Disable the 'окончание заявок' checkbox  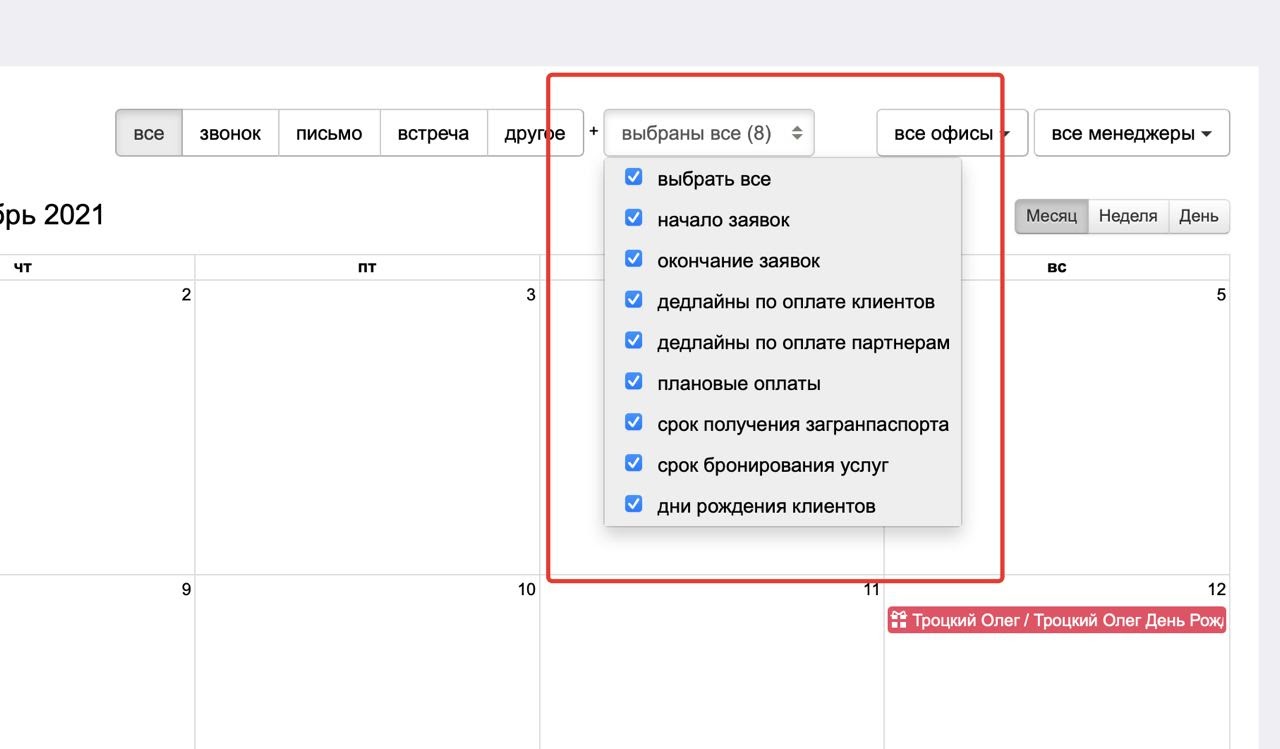(x=633, y=259)
